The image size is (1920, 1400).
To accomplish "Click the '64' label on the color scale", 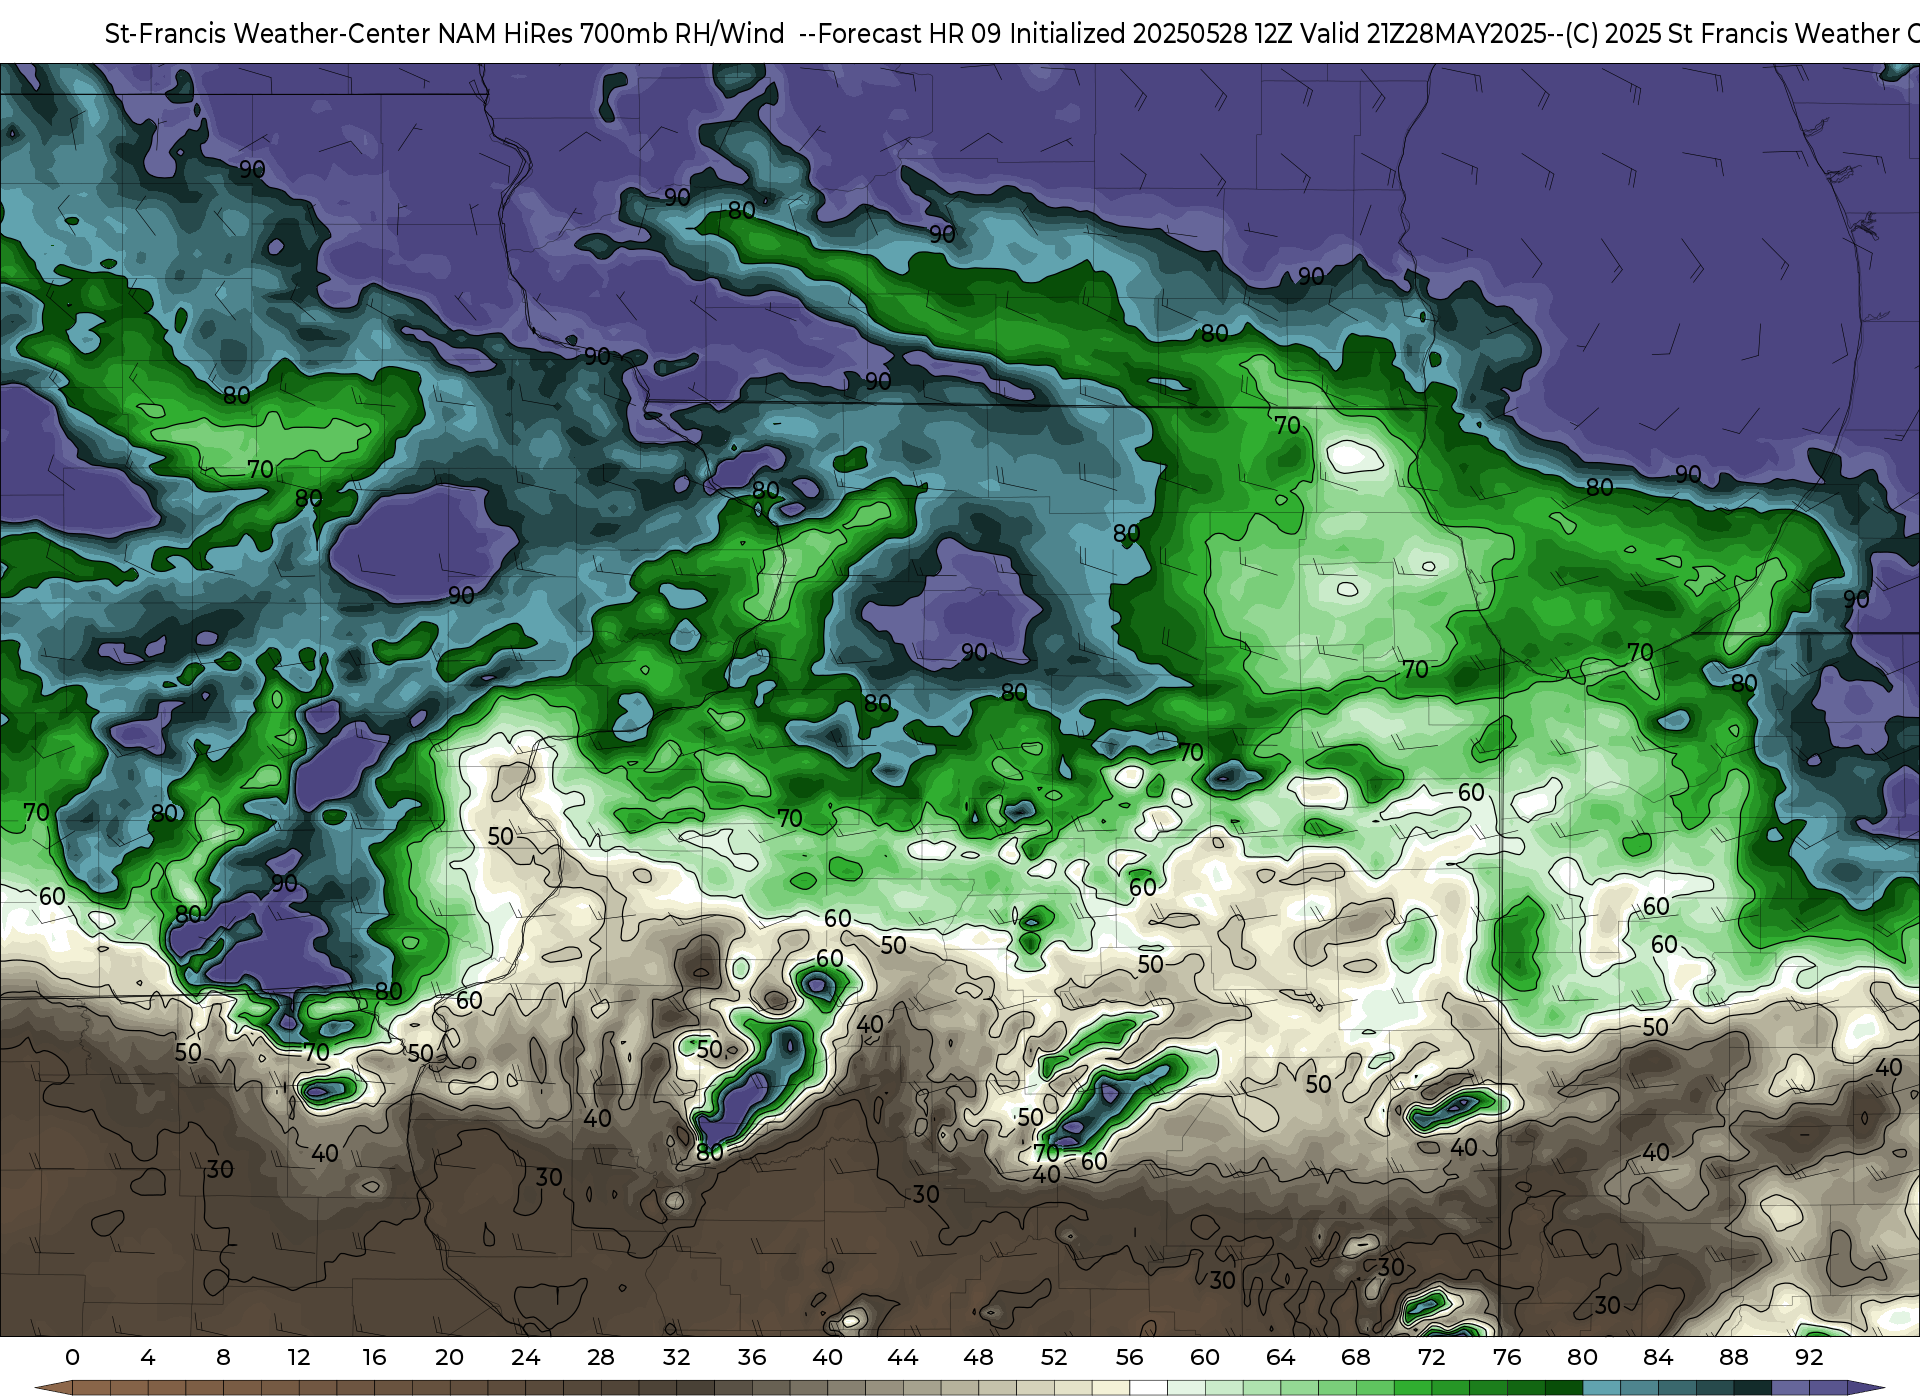I will (1281, 1357).
